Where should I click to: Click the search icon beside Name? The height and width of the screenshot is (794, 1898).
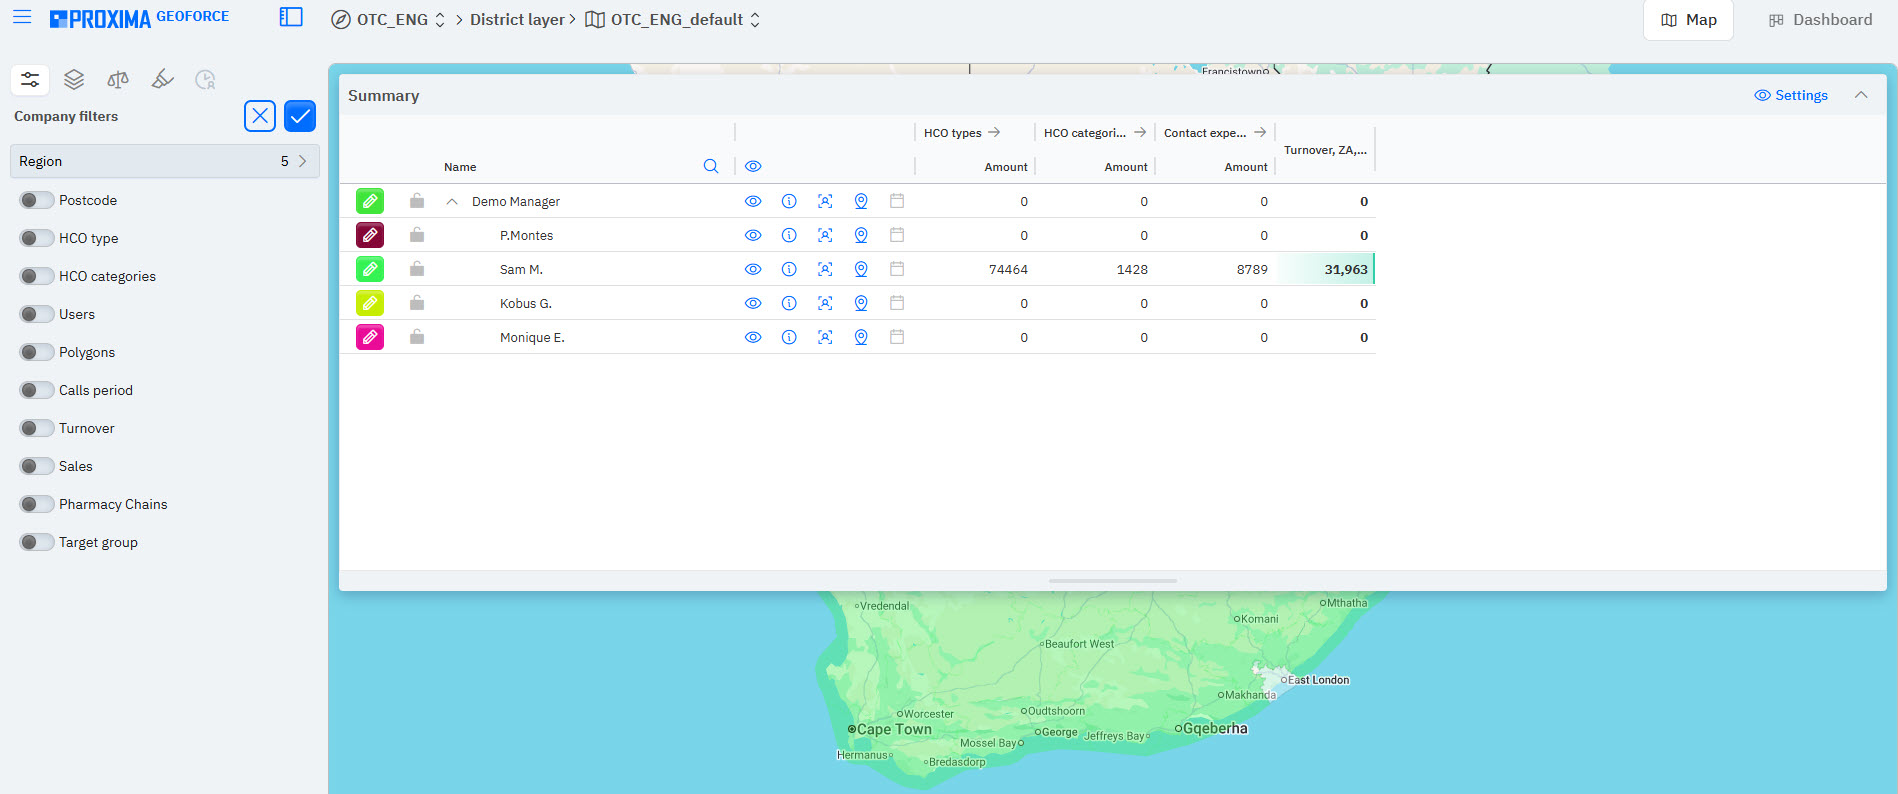click(711, 166)
